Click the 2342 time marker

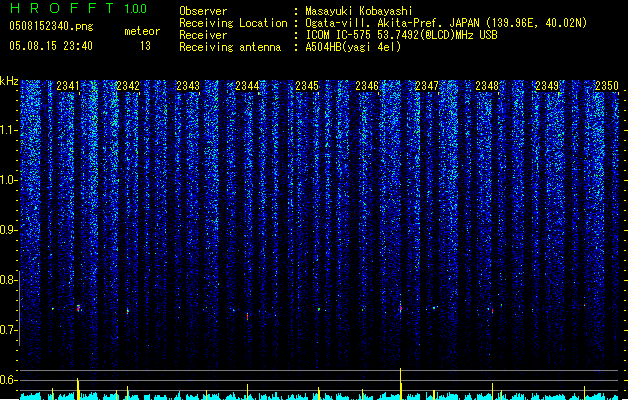coord(128,86)
